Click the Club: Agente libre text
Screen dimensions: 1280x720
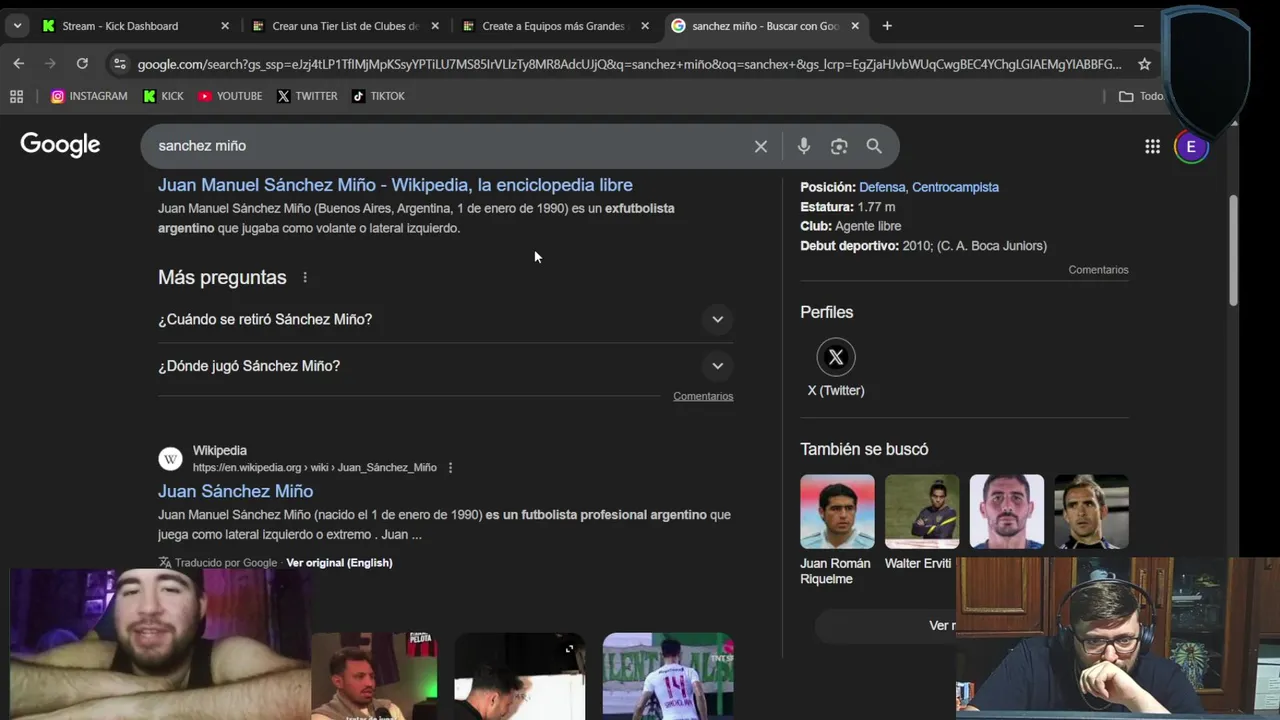[x=850, y=226]
